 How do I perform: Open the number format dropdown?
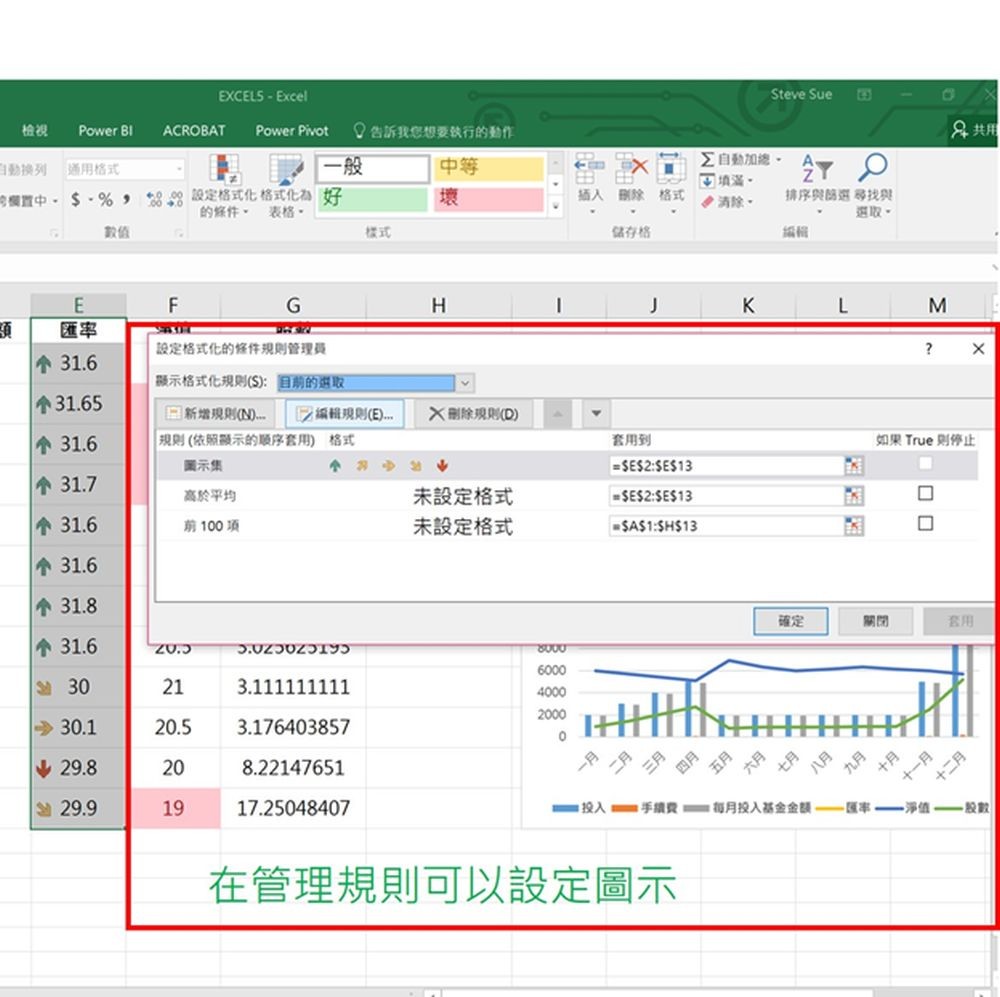pyautogui.click(x=179, y=169)
